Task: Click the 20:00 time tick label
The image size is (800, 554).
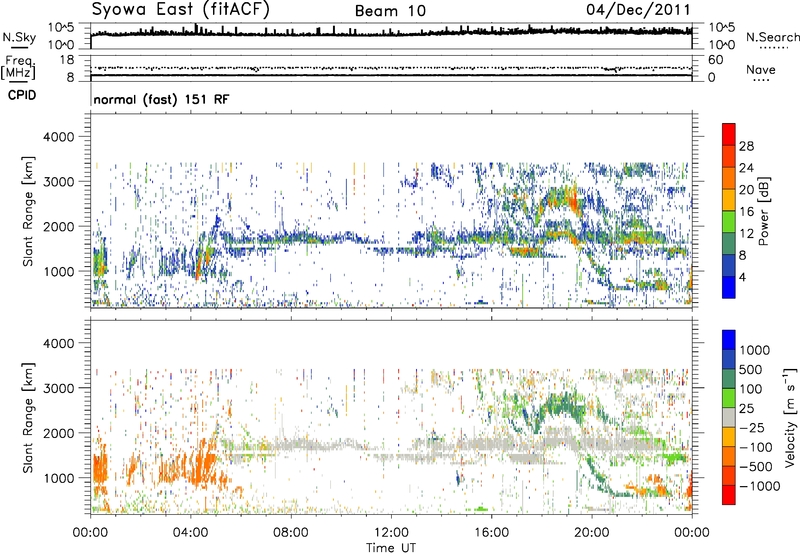Action: 592,533
